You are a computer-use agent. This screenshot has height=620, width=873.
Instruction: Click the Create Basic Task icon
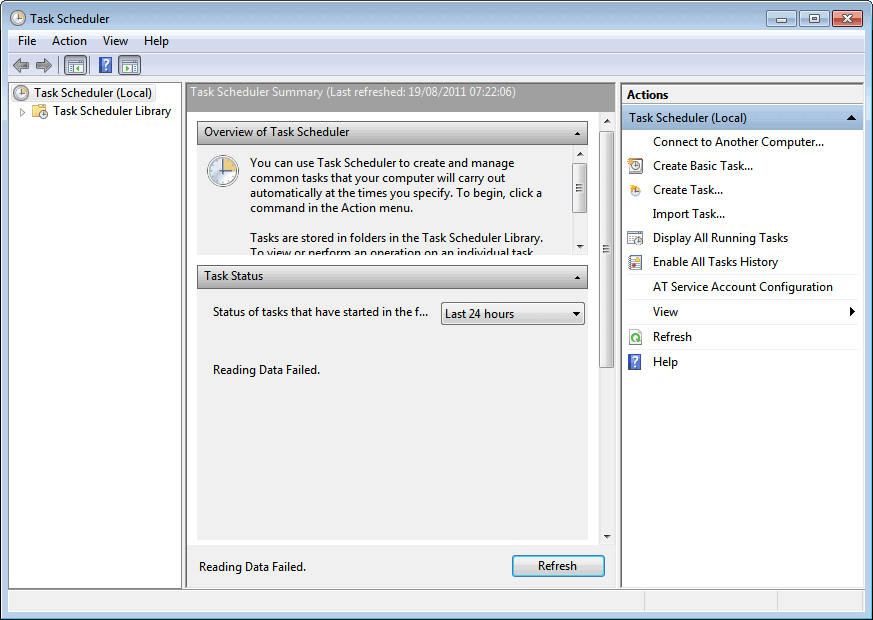pyautogui.click(x=635, y=166)
